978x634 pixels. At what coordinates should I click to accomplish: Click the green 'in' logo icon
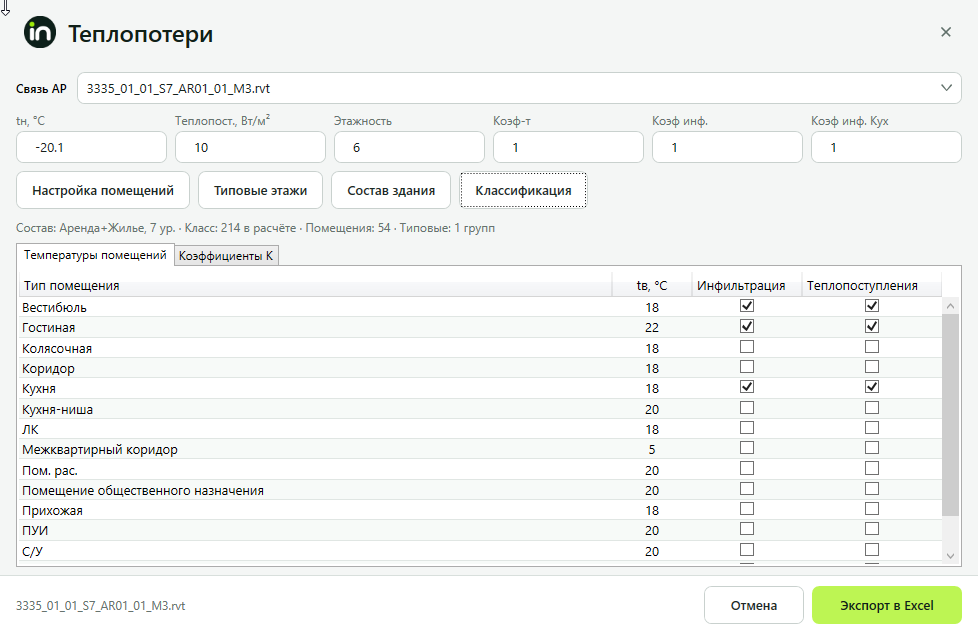click(x=40, y=33)
